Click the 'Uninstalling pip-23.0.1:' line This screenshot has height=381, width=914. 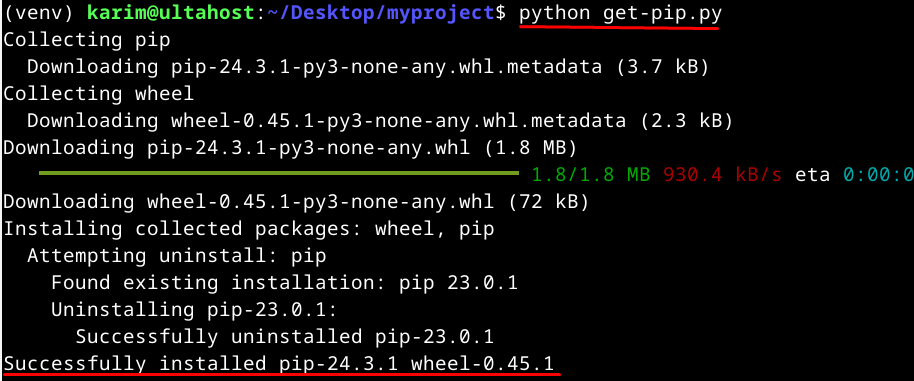coord(195,309)
